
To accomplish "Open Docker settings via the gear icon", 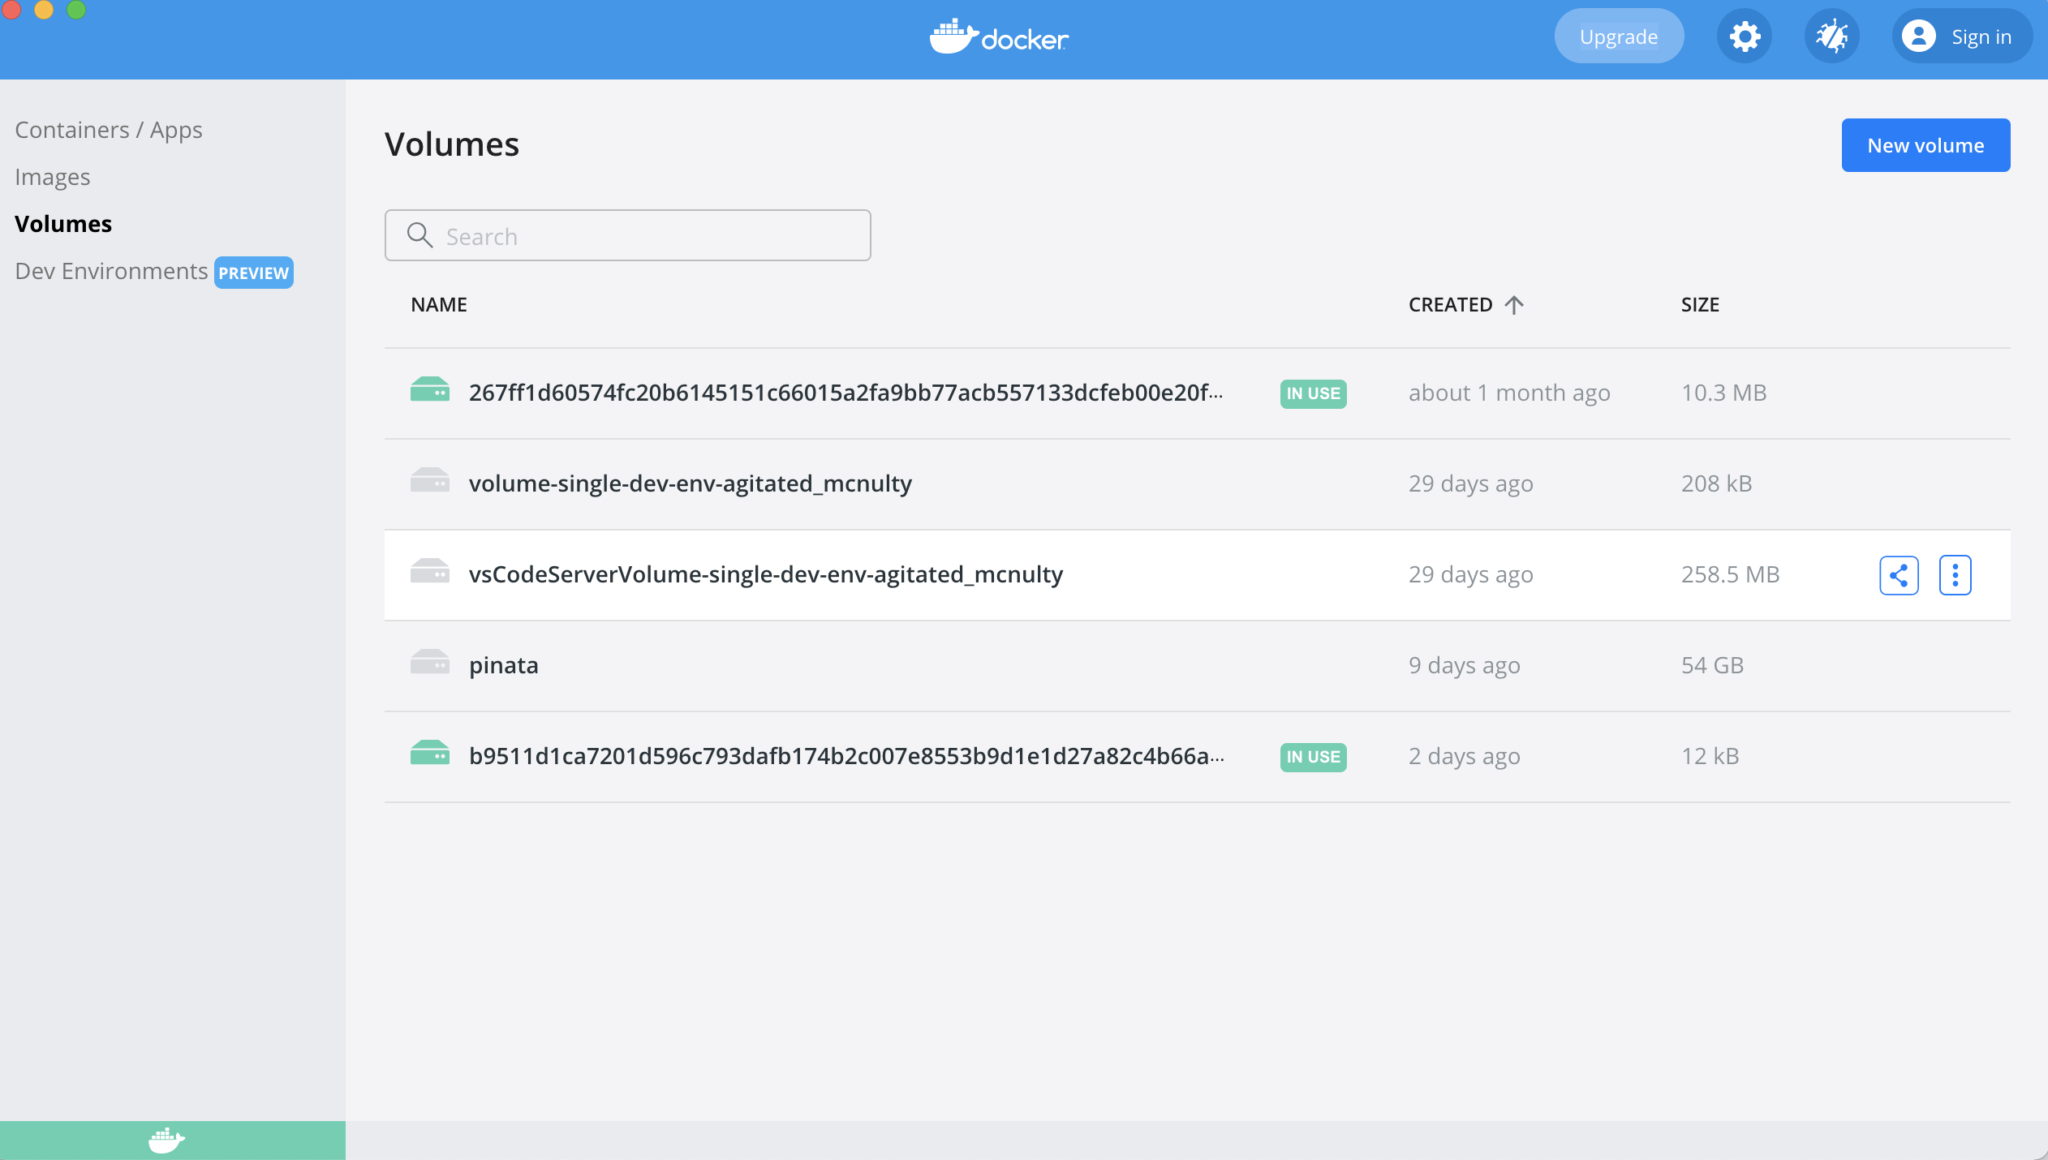I will [1743, 35].
